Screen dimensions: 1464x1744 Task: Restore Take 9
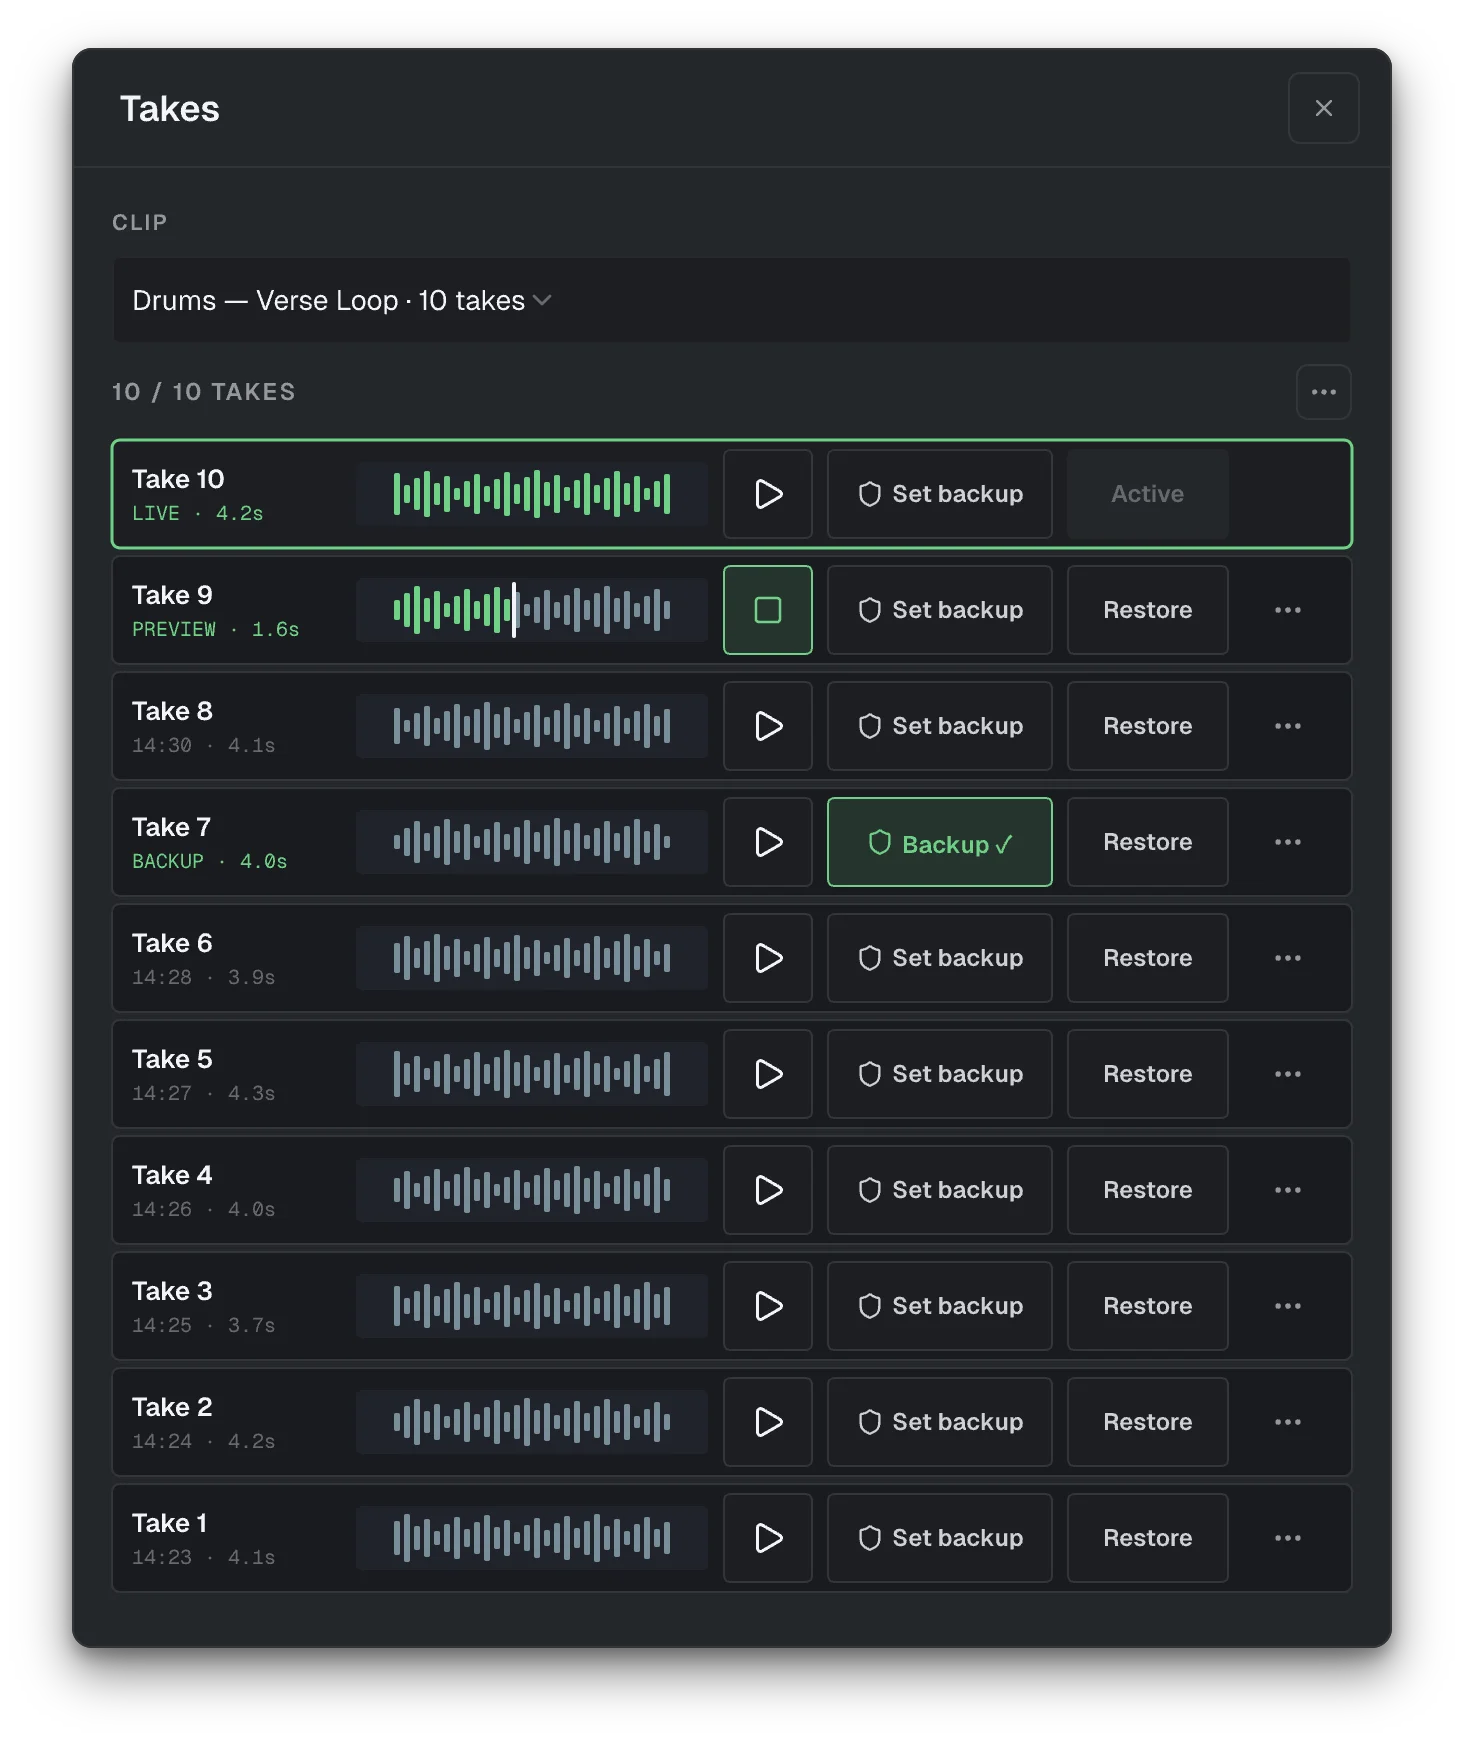(x=1148, y=610)
